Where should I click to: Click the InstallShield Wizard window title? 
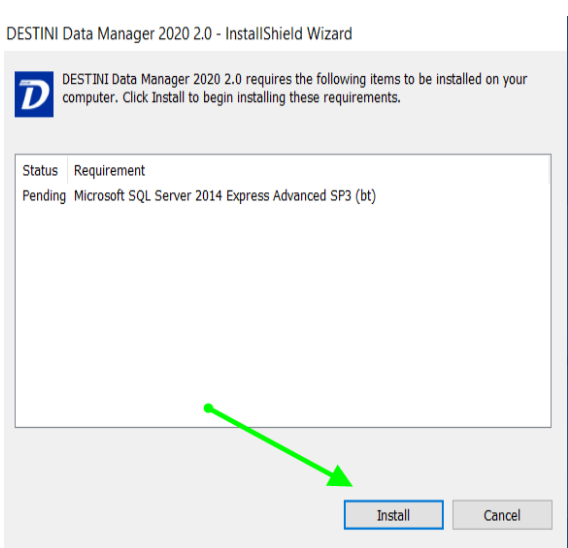click(x=179, y=34)
